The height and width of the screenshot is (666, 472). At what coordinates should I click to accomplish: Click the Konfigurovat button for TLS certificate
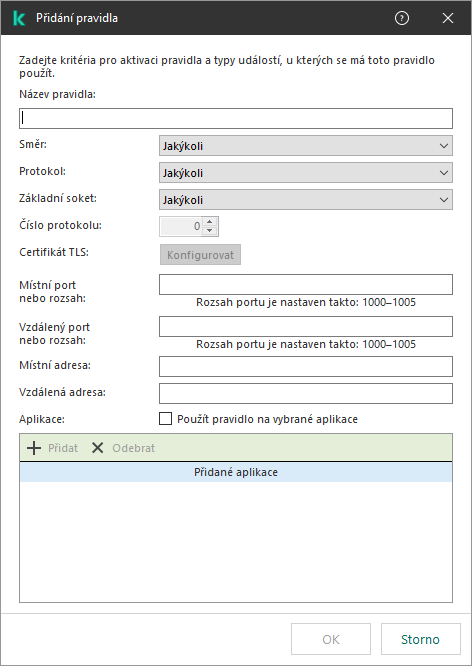pyautogui.click(x=201, y=255)
